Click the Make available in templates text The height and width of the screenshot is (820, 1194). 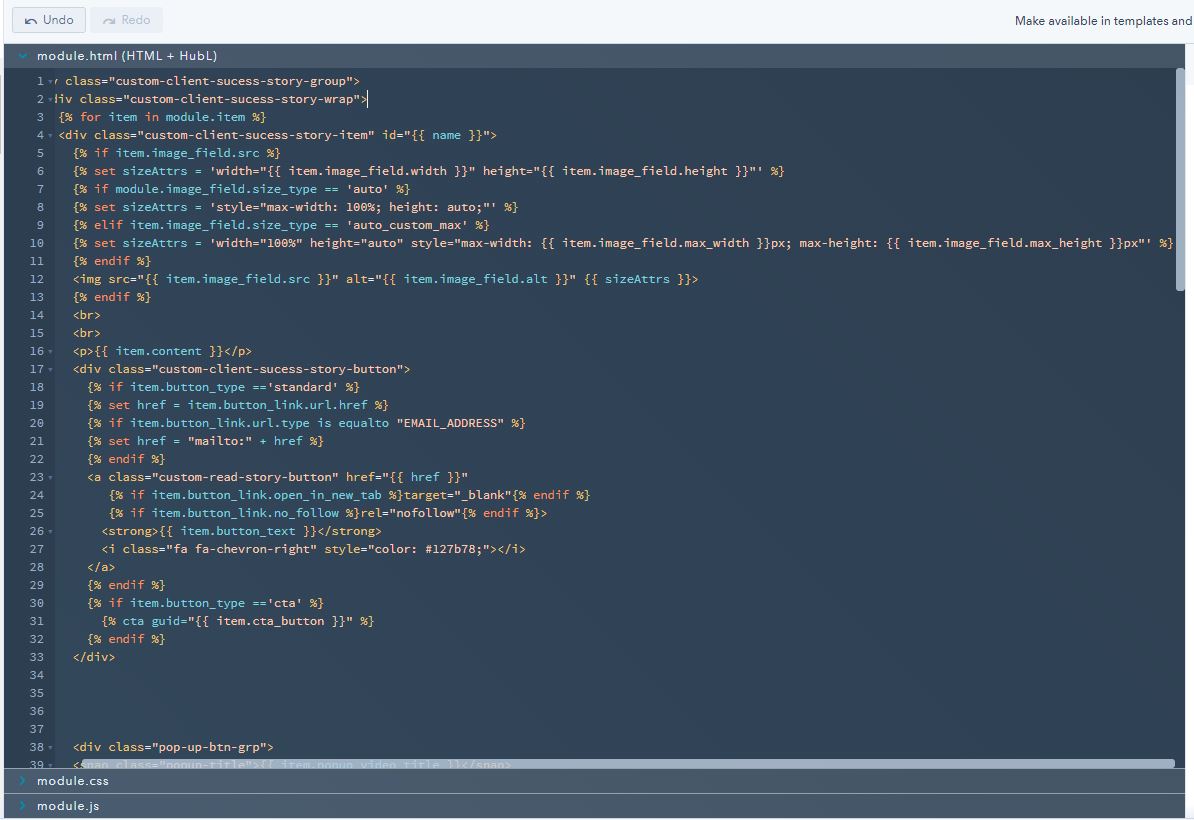tap(1100, 20)
